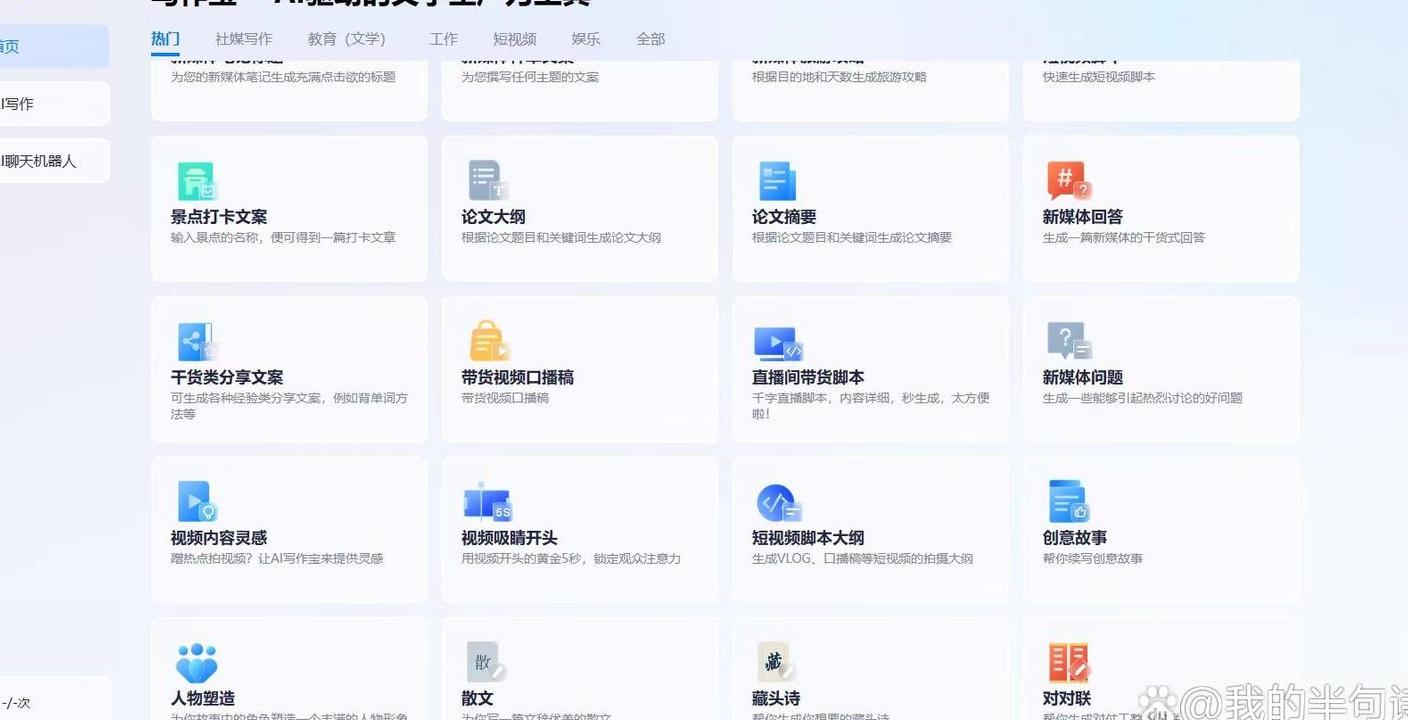The width and height of the screenshot is (1408, 720).
Task: Click description 根据论文题目和关键词生成论文摘要
Action: click(852, 238)
